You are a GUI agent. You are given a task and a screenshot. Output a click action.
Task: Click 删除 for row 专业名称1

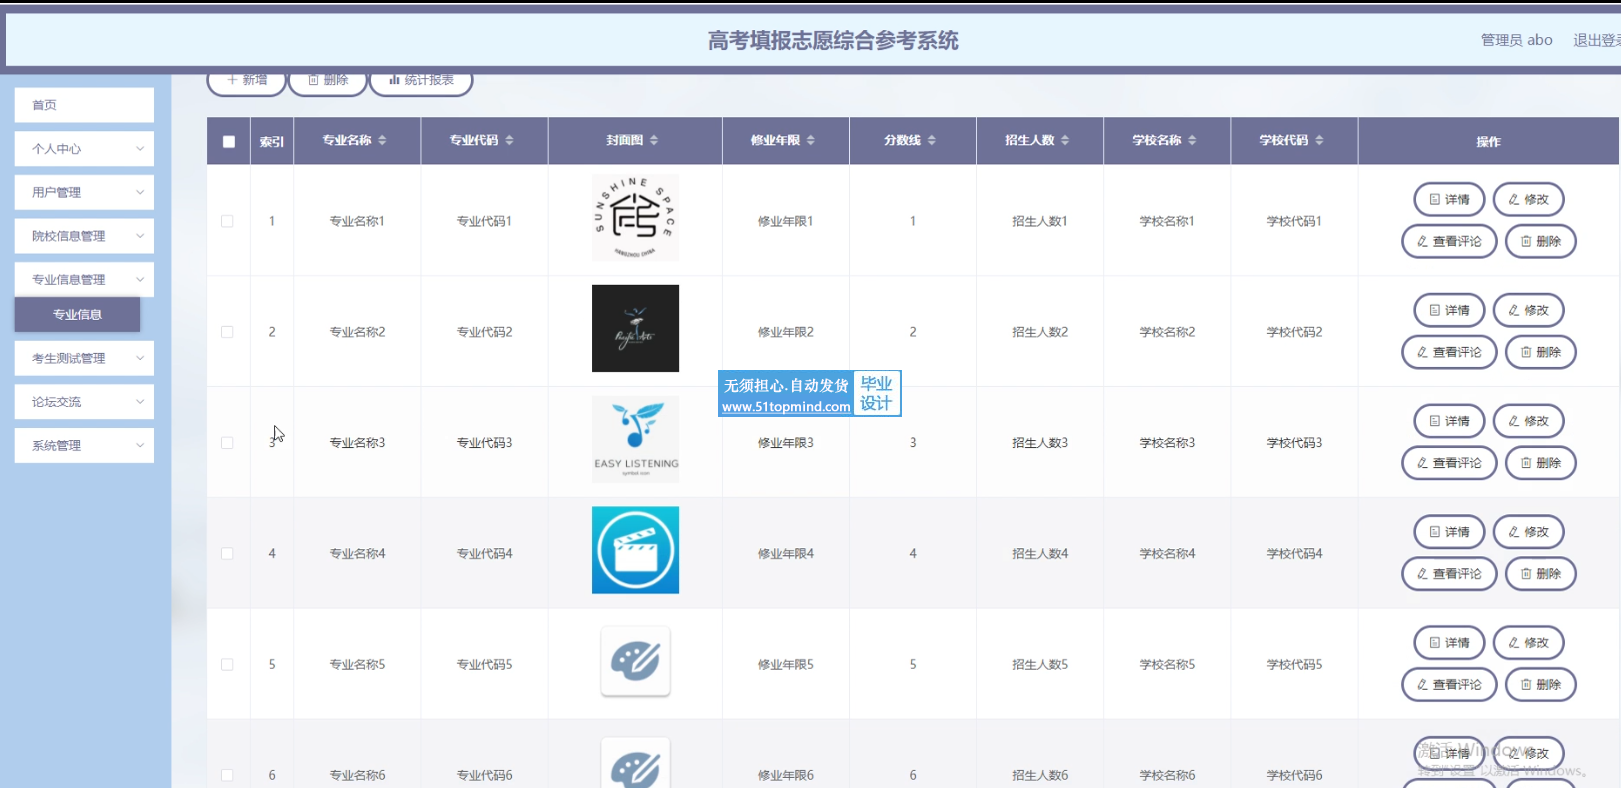click(1540, 241)
